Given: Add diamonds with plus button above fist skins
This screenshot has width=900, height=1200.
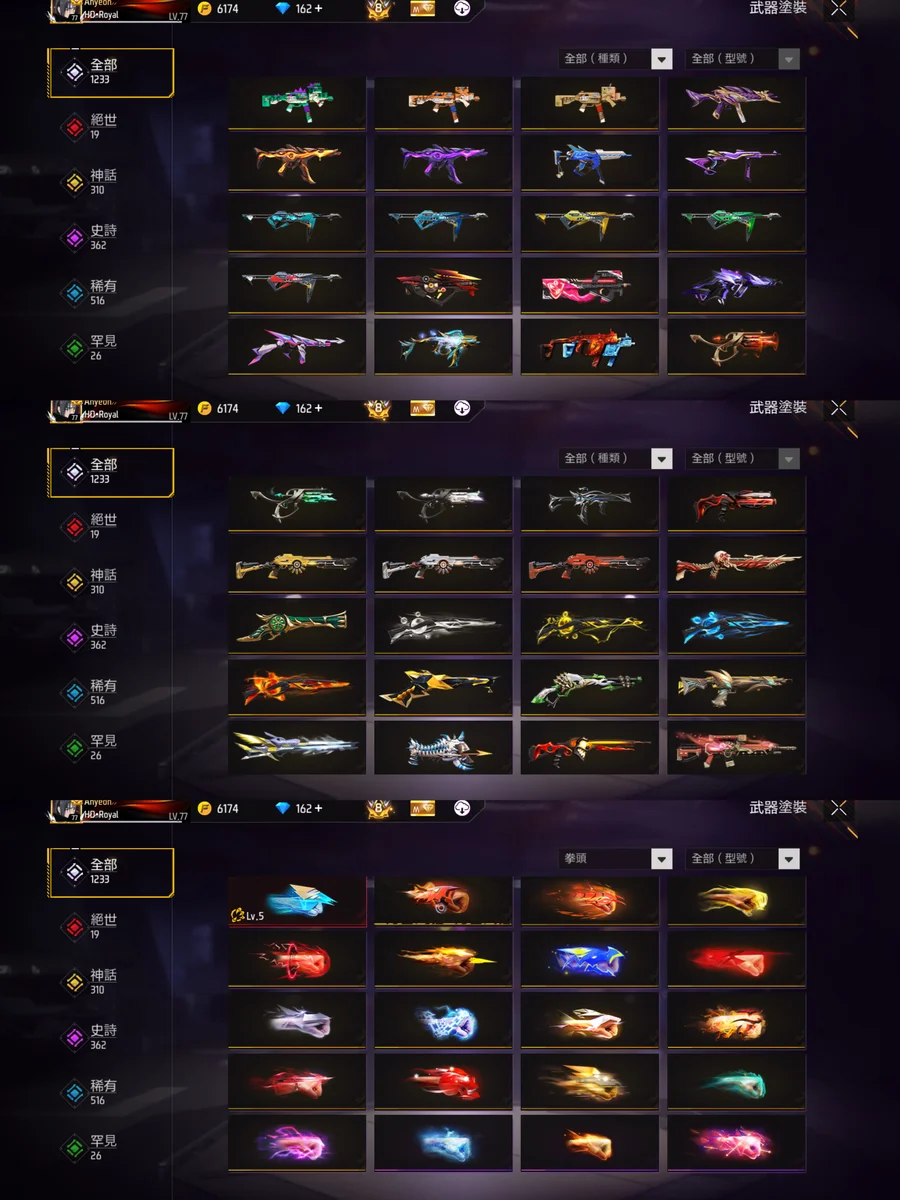Looking at the screenshot, I should coord(319,808).
